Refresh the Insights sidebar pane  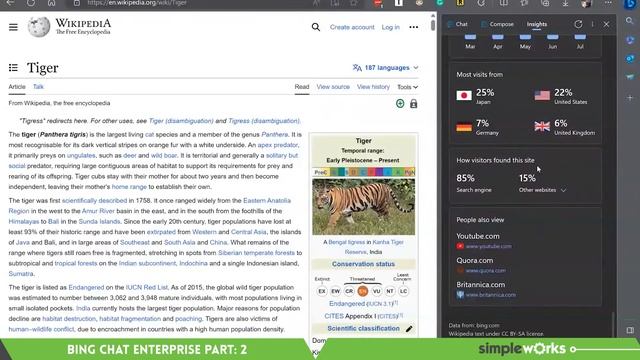point(578,24)
